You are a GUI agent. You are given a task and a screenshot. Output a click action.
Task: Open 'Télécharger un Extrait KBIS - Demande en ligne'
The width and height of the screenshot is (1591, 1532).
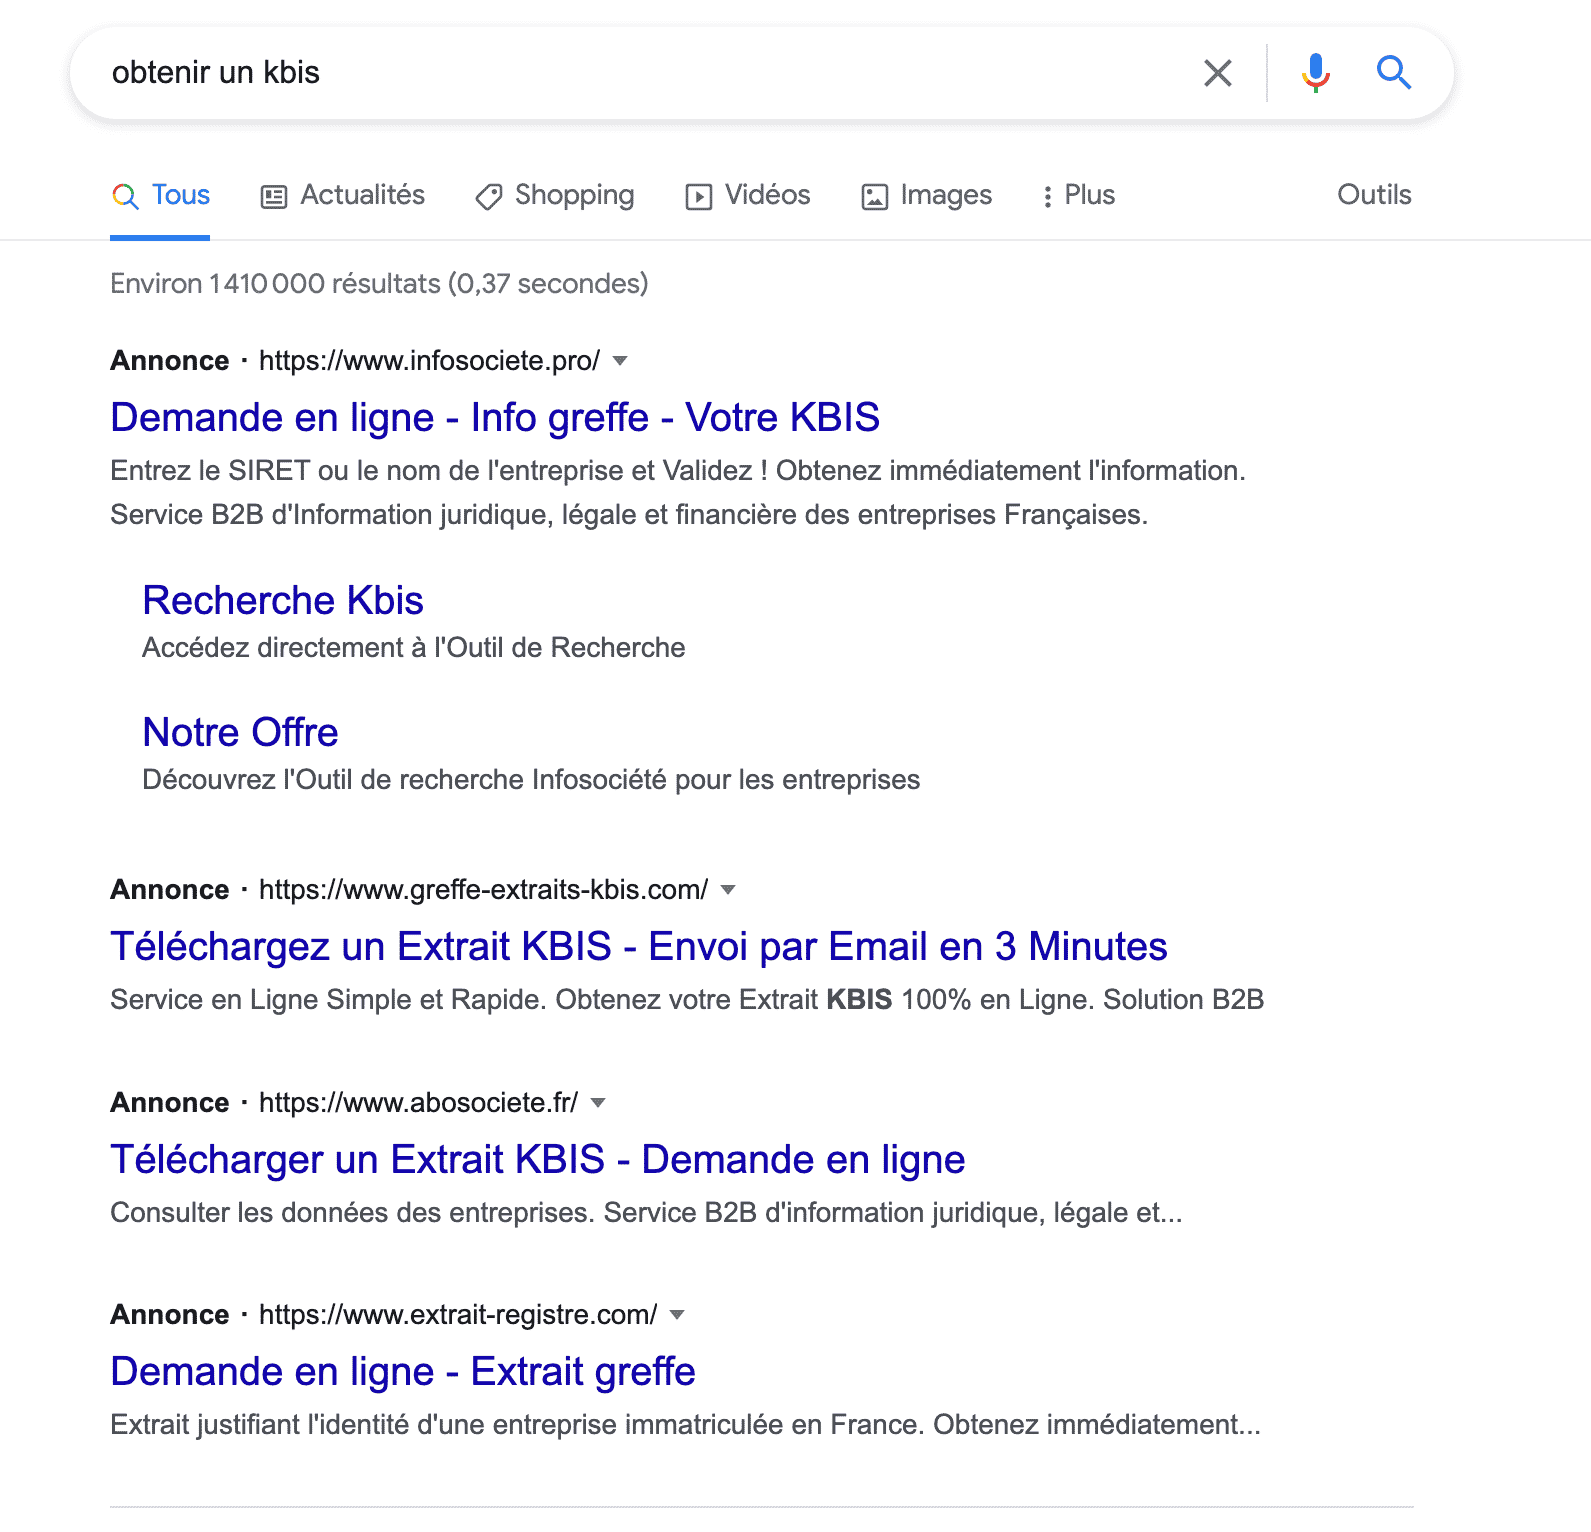[x=538, y=1160]
